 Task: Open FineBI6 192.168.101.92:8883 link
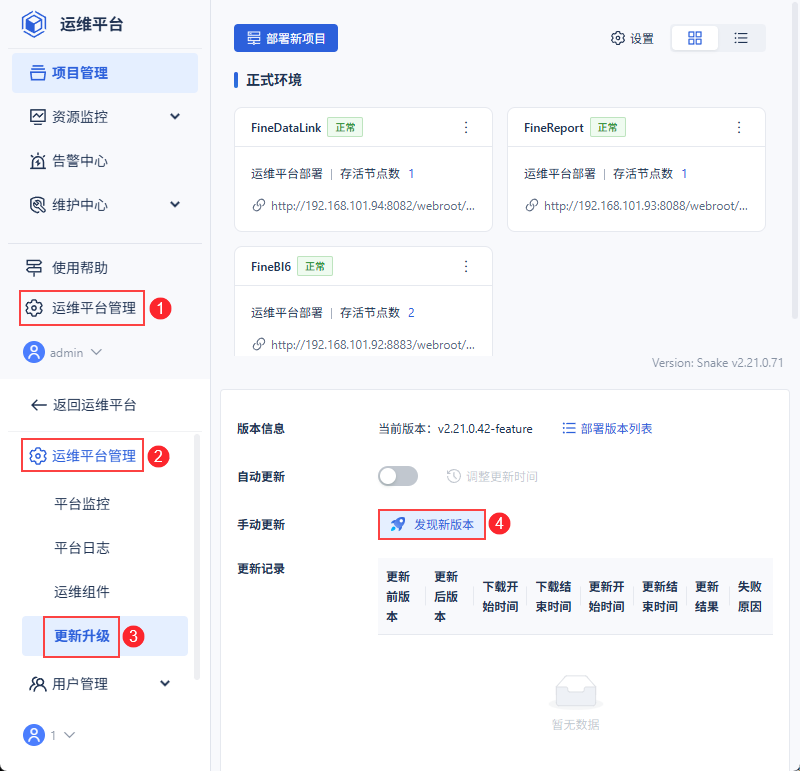[373, 344]
